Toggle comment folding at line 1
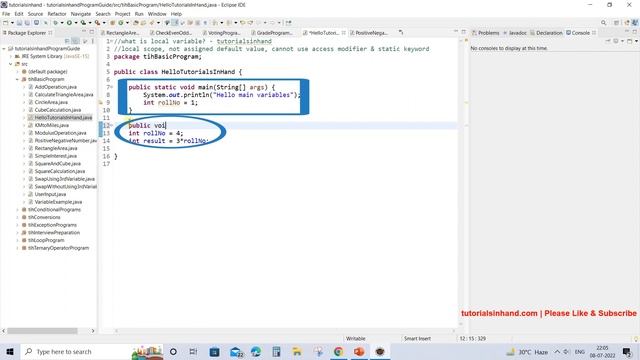 [111, 41]
